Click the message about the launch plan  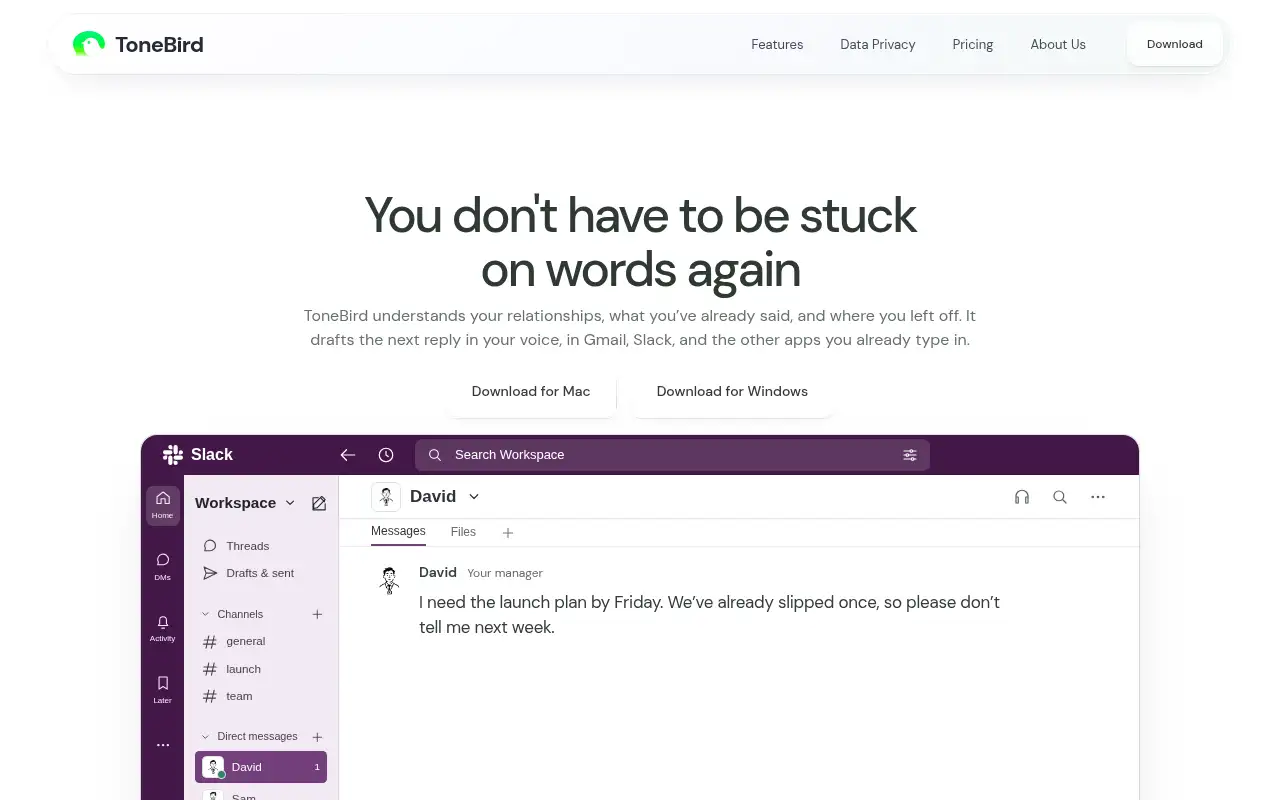709,615
